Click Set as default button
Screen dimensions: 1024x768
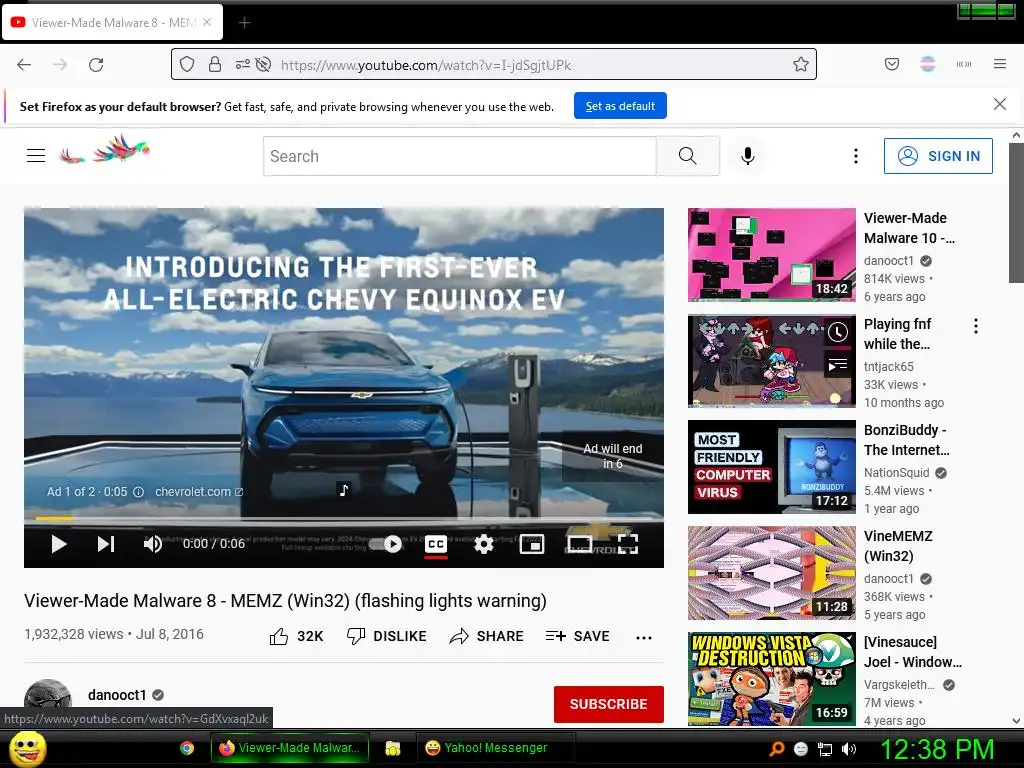620,106
